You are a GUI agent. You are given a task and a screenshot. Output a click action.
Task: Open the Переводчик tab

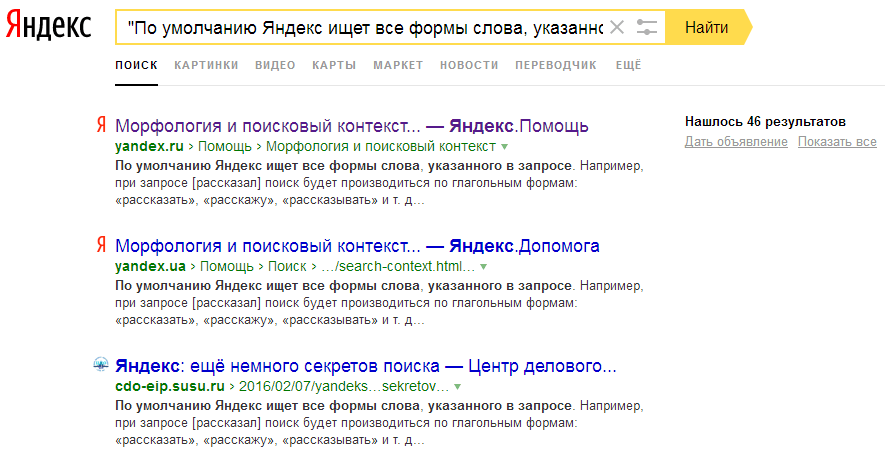tap(555, 65)
